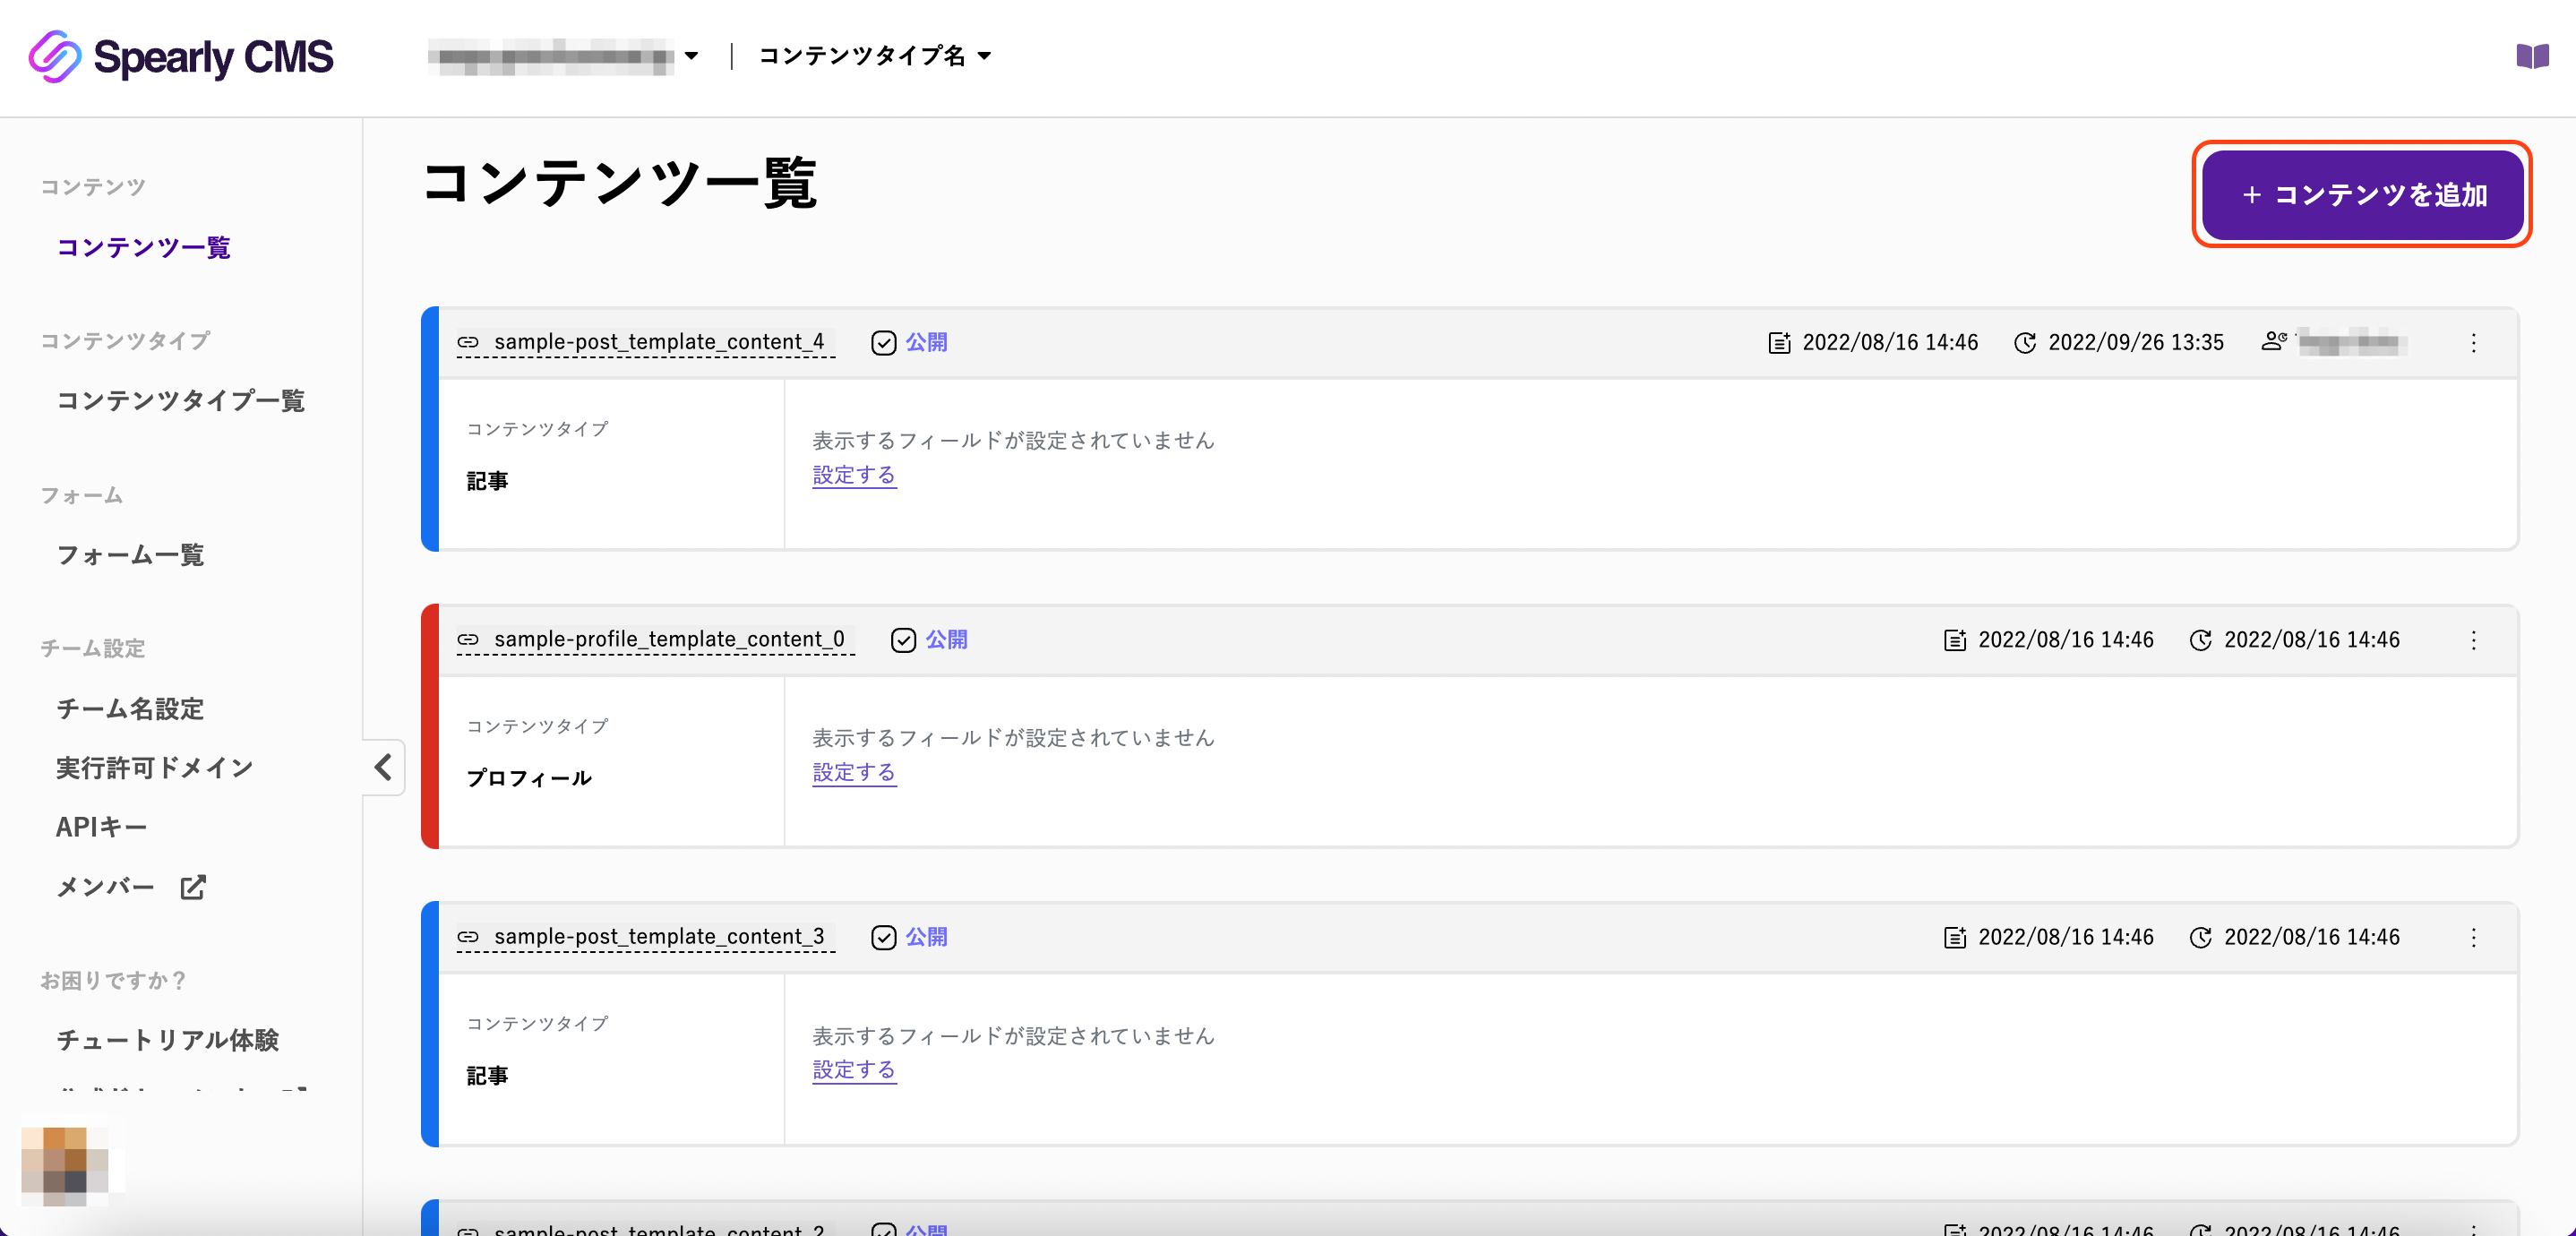
Task: Click user icon on sample-post_template_content_4 row
Action: point(2274,341)
